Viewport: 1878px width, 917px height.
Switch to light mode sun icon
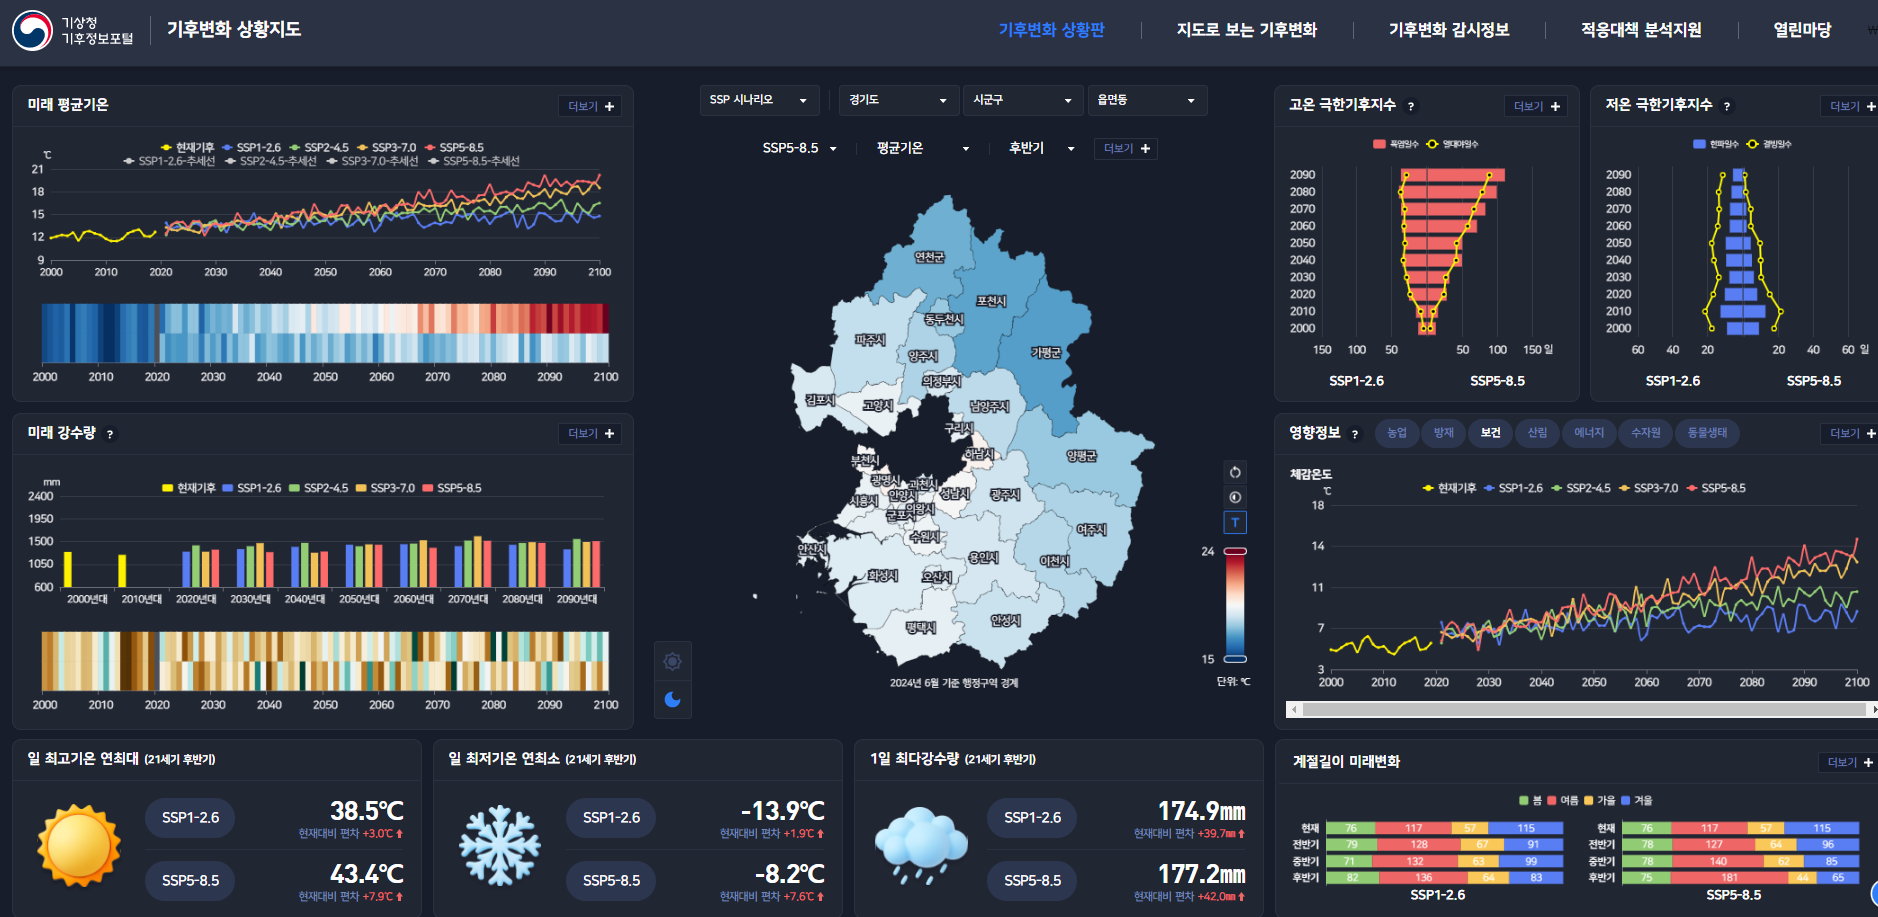tap(672, 661)
